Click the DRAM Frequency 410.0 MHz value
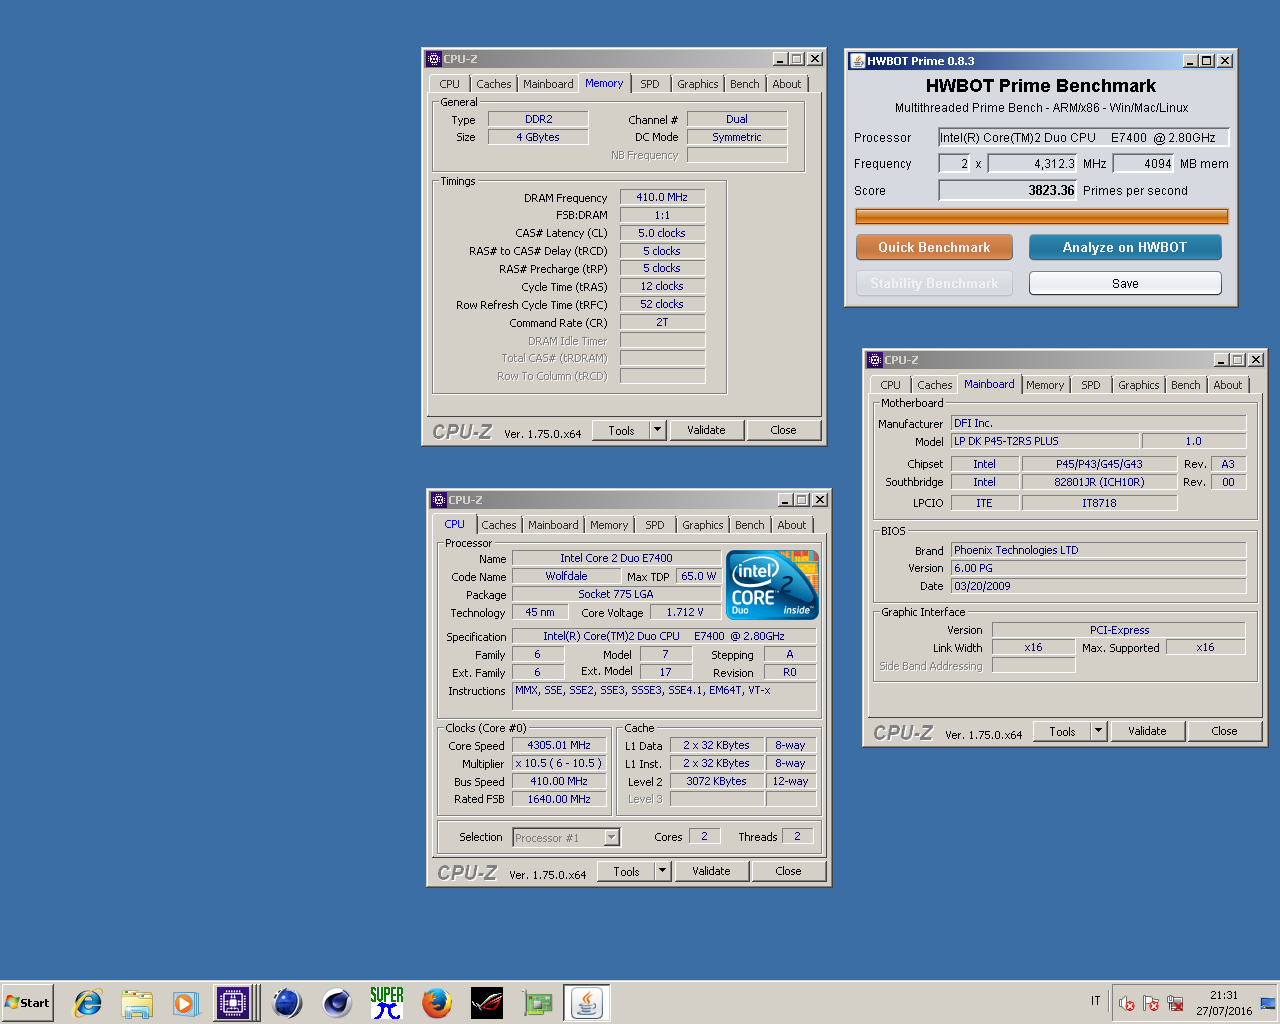Image resolution: width=1280 pixels, height=1024 pixels. pos(662,197)
